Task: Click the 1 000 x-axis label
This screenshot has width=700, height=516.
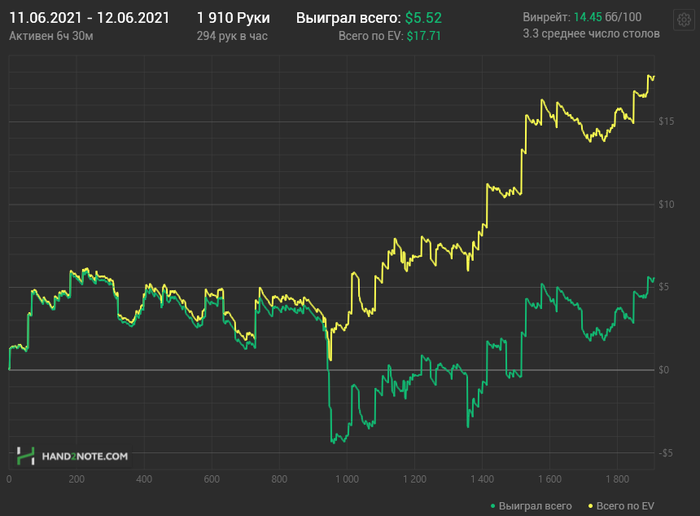Action: [x=347, y=479]
